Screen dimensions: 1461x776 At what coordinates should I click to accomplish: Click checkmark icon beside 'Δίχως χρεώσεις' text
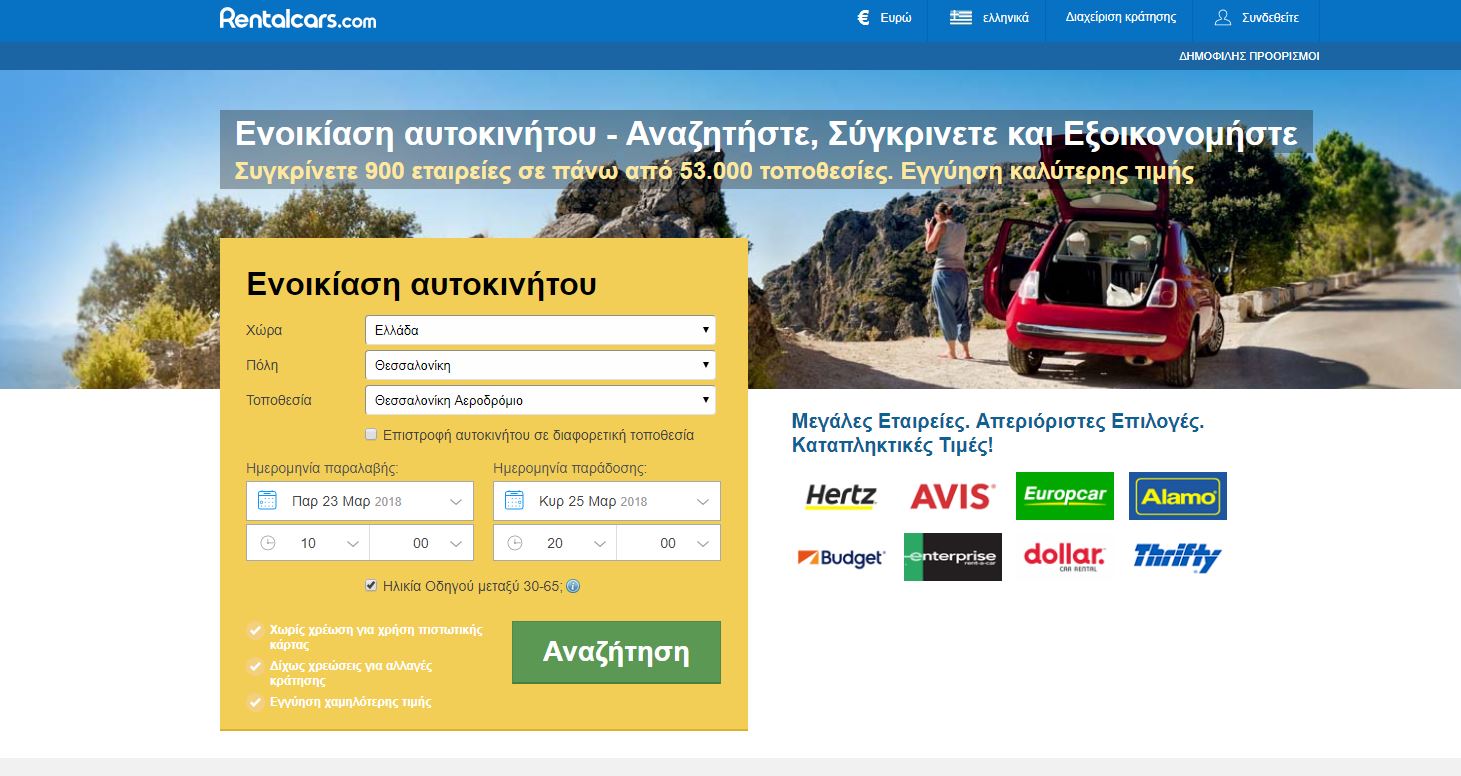[255, 666]
